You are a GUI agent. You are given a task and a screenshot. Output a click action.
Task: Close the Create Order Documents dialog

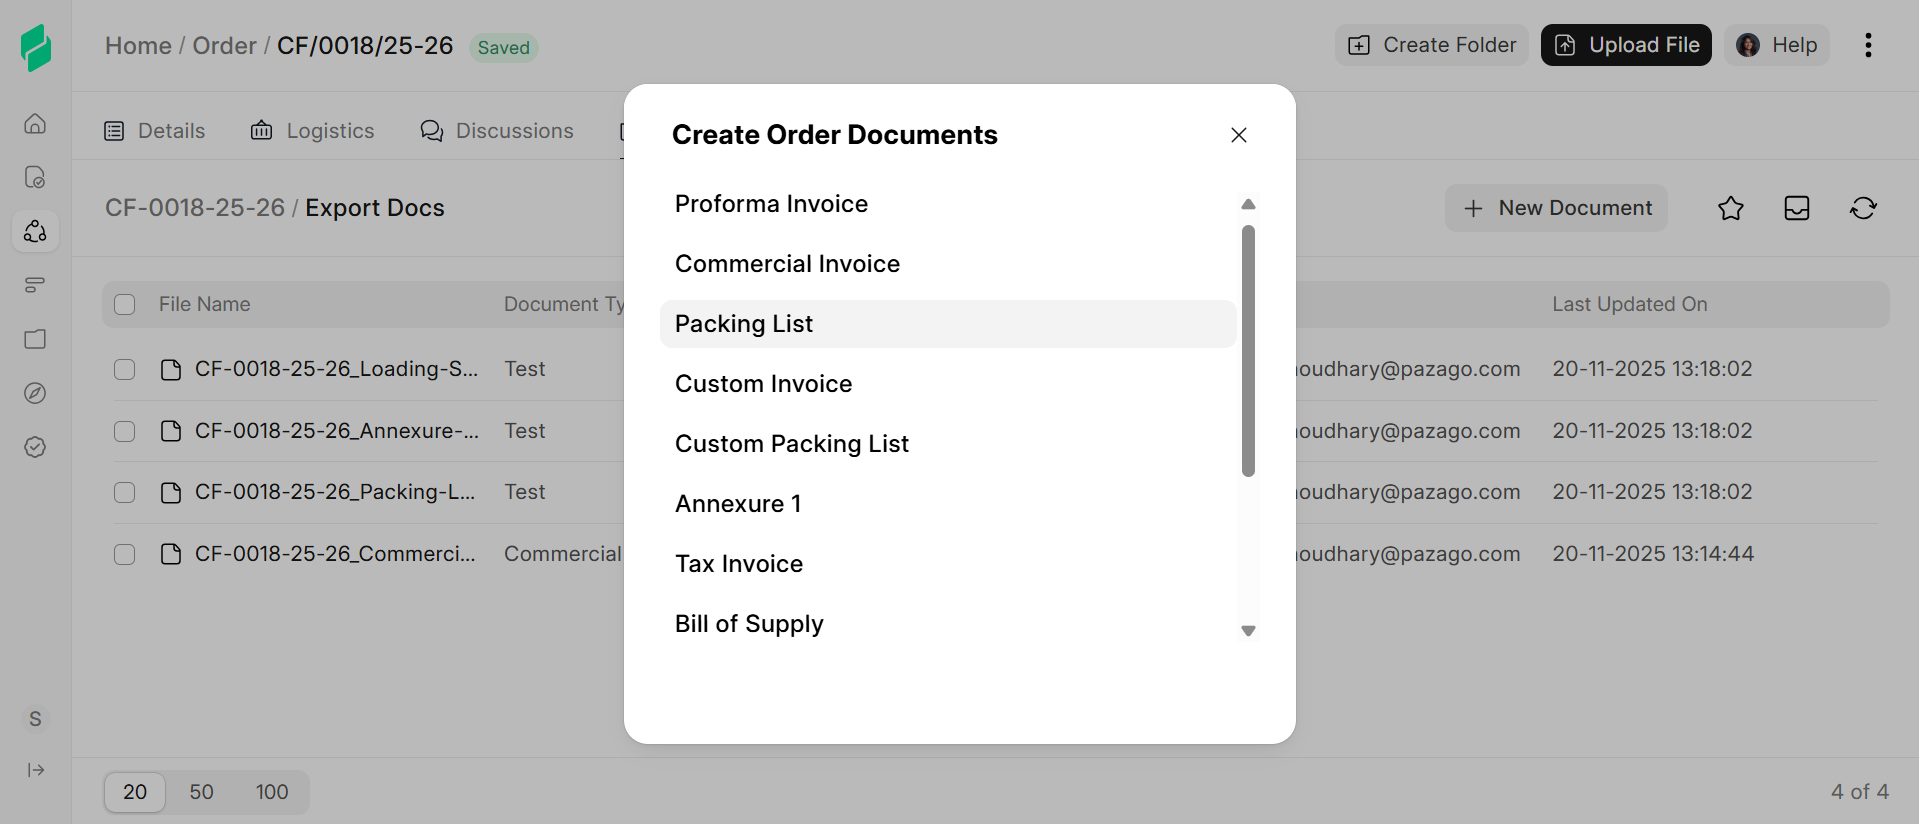coord(1239,135)
